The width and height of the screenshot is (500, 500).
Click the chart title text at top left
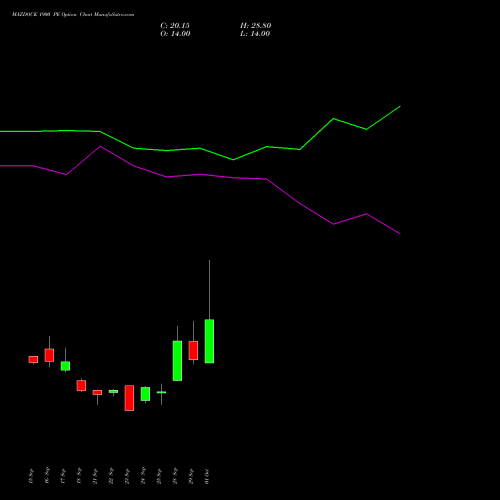(73, 15)
